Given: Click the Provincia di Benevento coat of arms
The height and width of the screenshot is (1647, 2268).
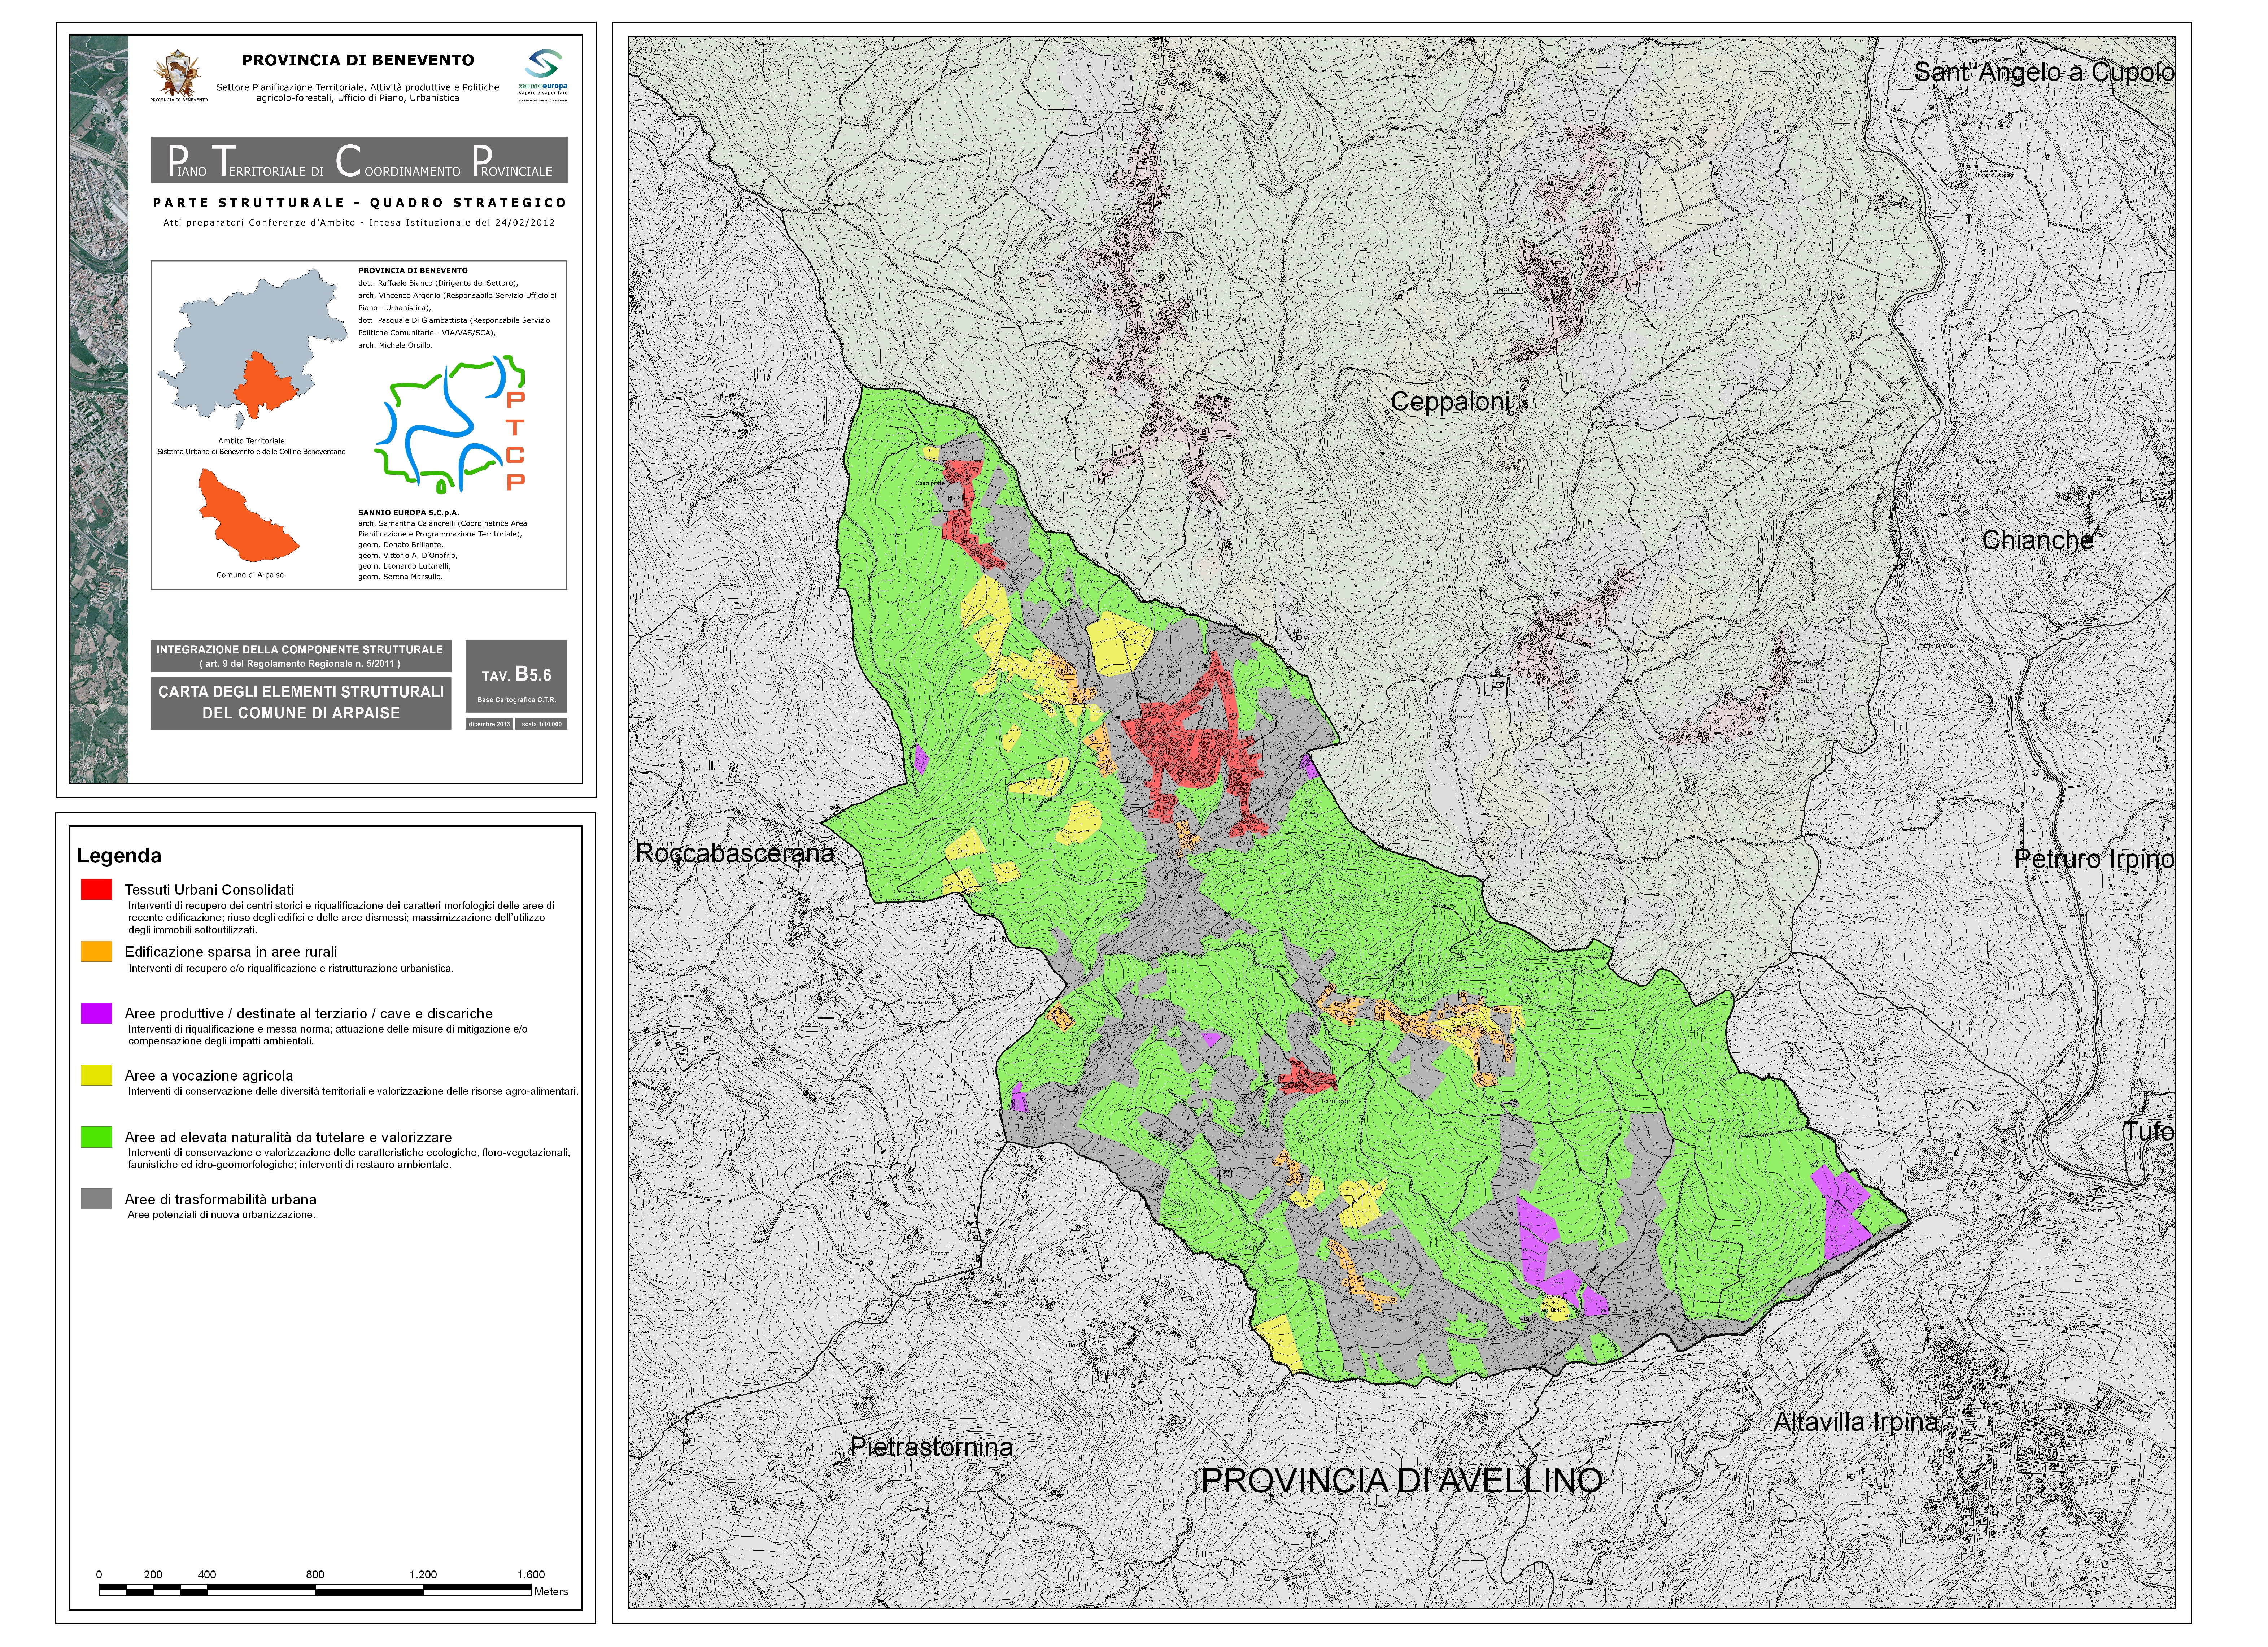Looking at the screenshot, I should tap(179, 75).
